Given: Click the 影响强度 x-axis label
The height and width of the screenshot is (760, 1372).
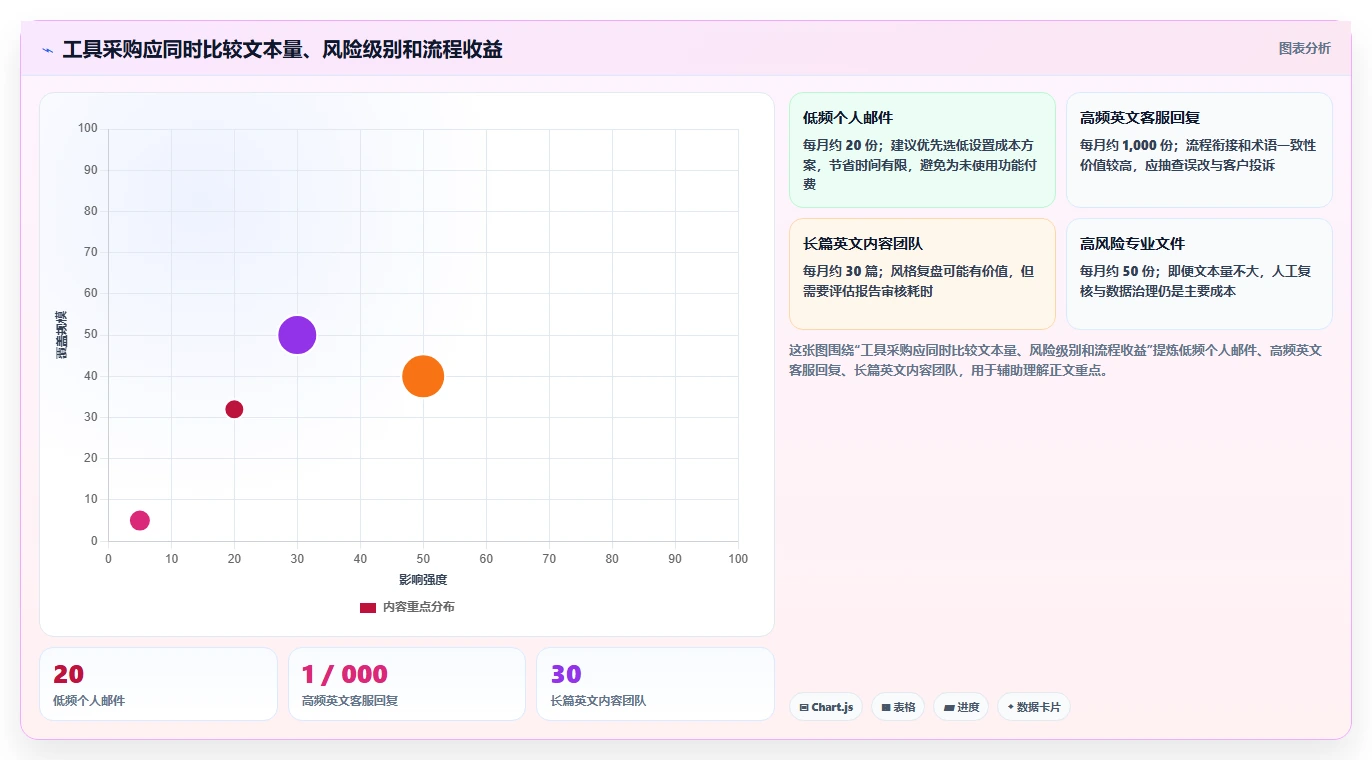Looking at the screenshot, I should click(x=423, y=580).
